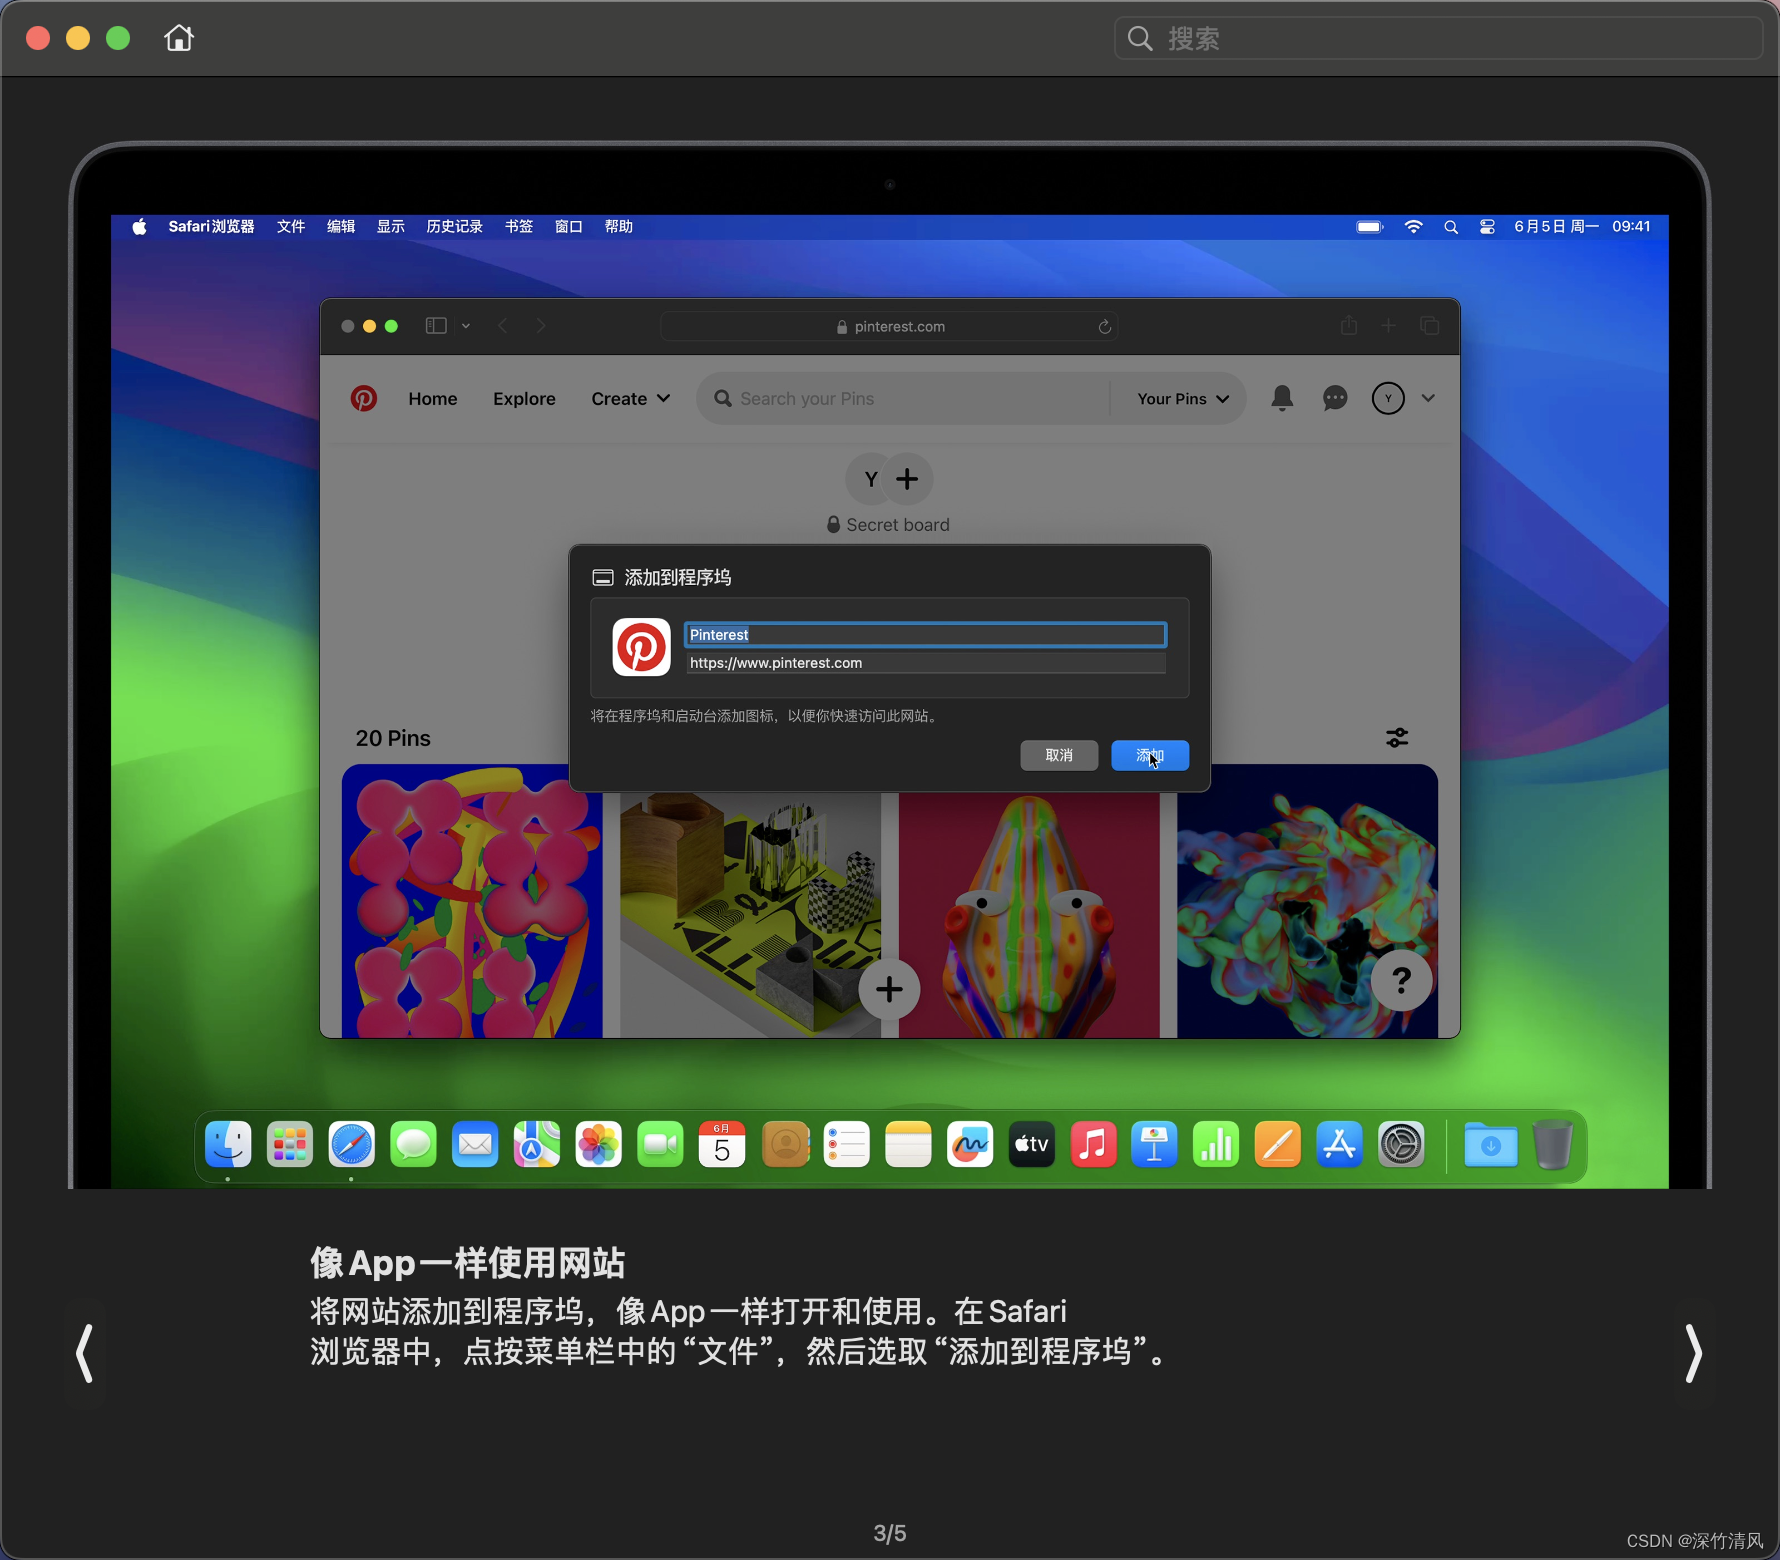Open Photos in the Dock

pyautogui.click(x=599, y=1145)
